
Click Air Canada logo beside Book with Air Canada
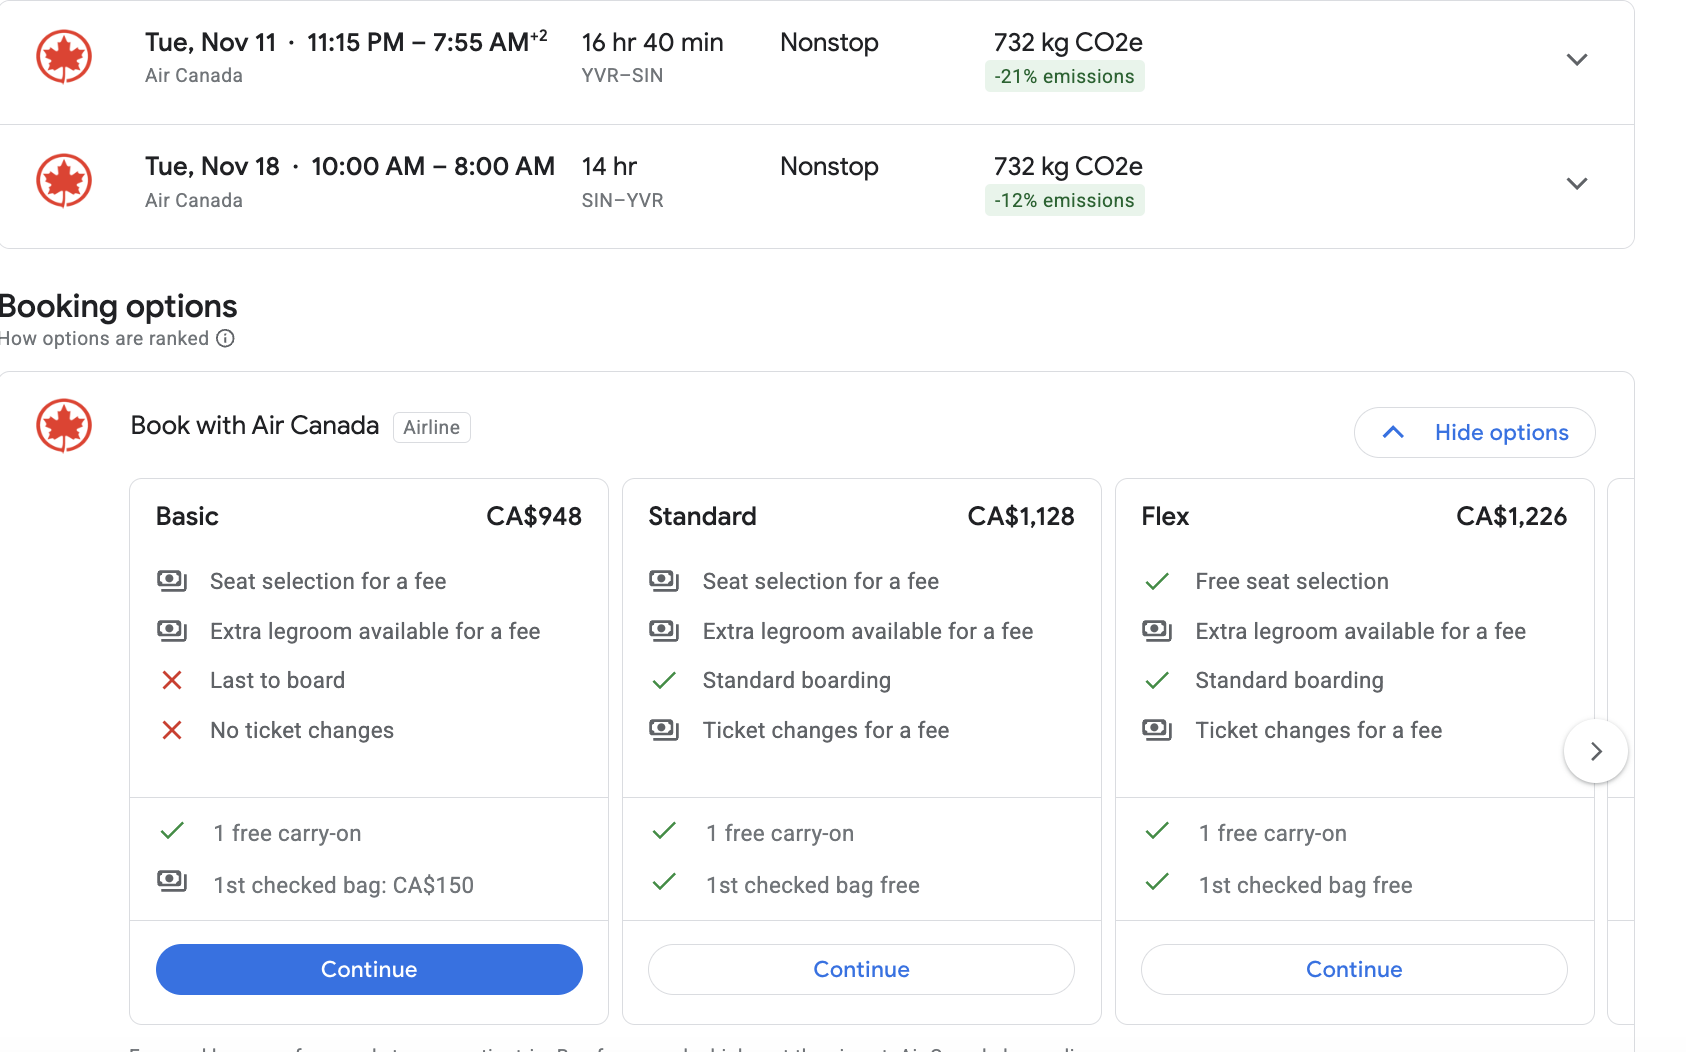(x=64, y=425)
